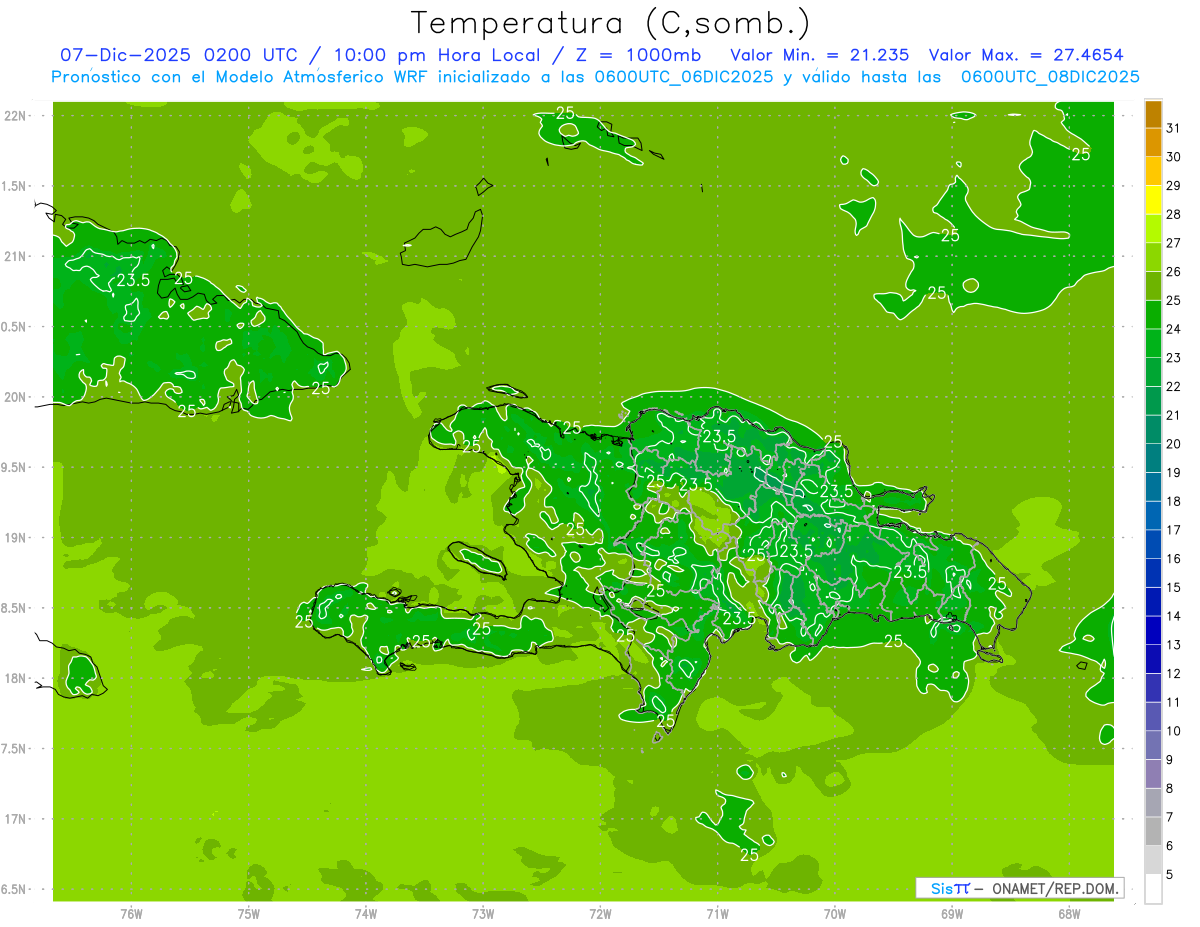Select the 'Valor Min. = 21.235' readout
The image size is (1200, 927).
pos(820,55)
